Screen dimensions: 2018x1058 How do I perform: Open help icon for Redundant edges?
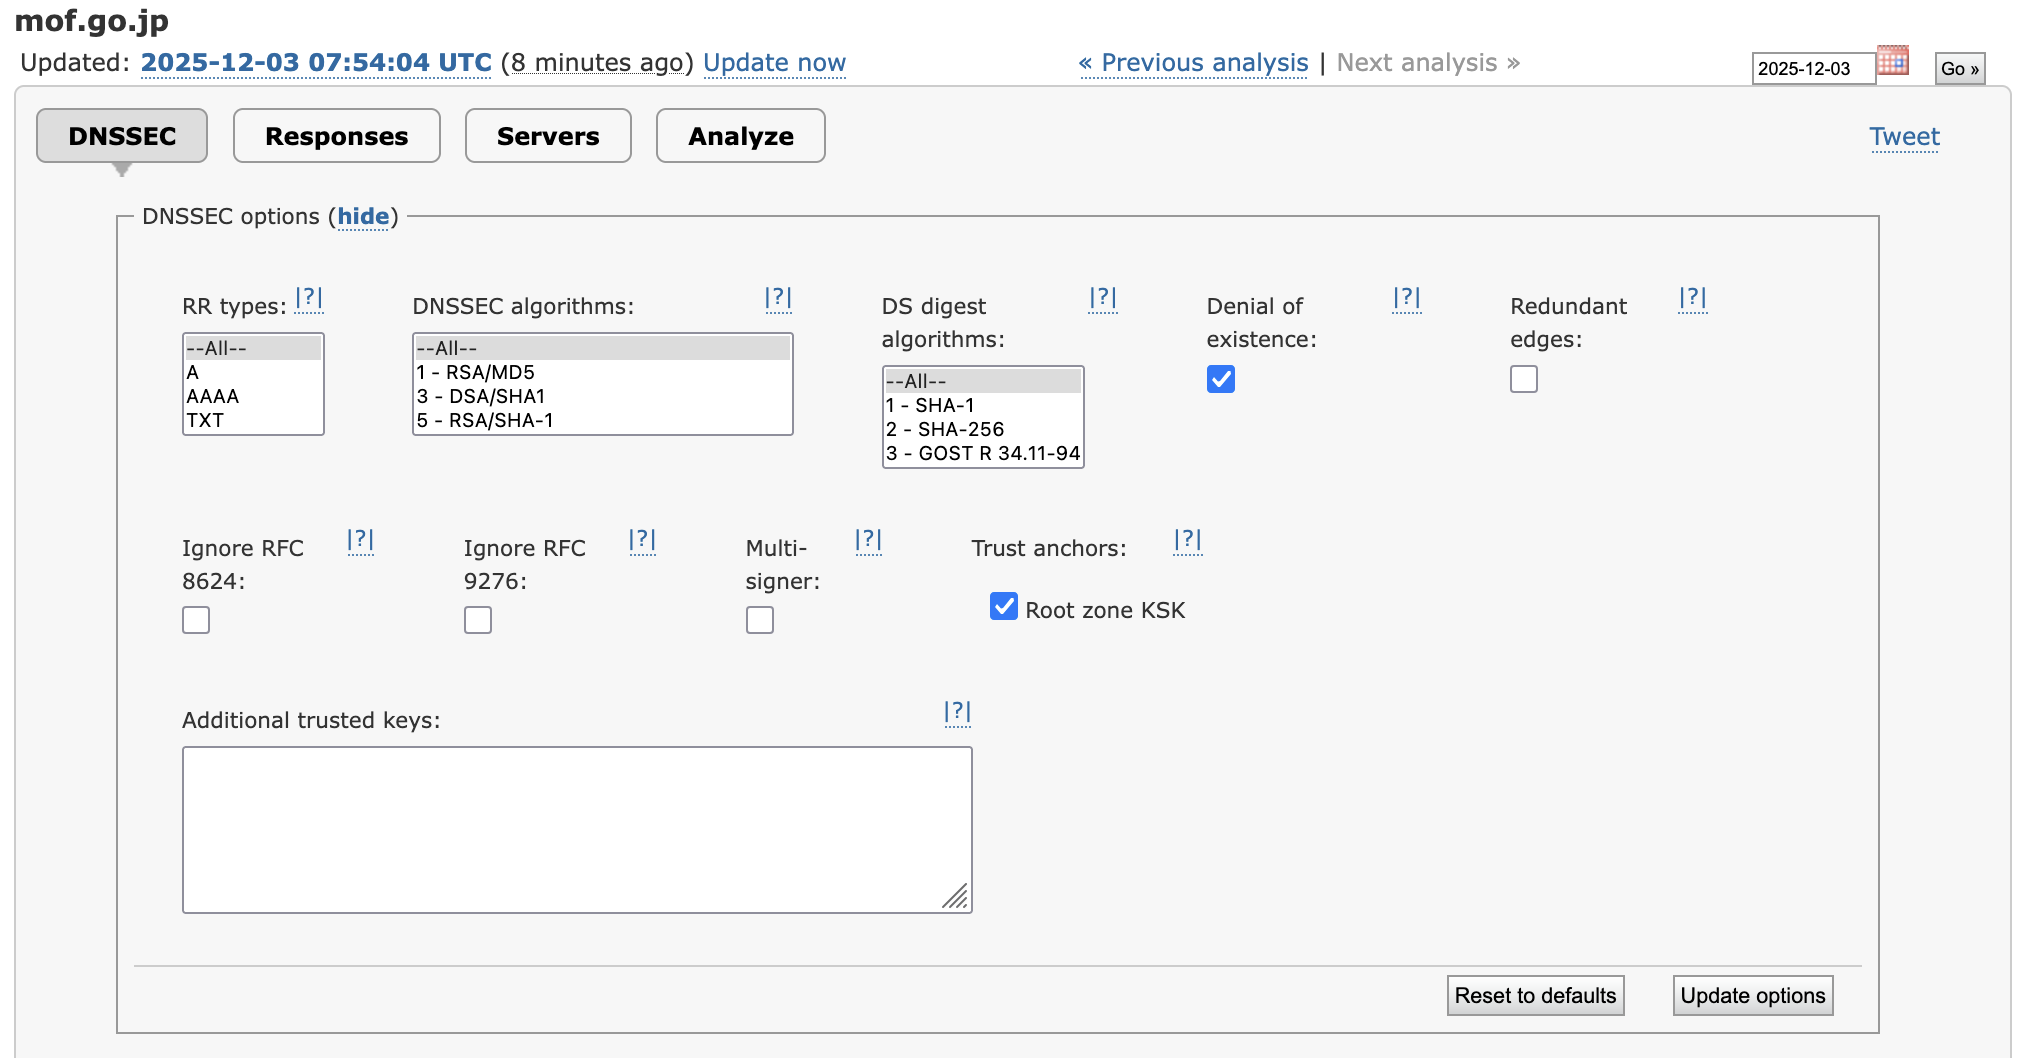pyautogui.click(x=1693, y=298)
